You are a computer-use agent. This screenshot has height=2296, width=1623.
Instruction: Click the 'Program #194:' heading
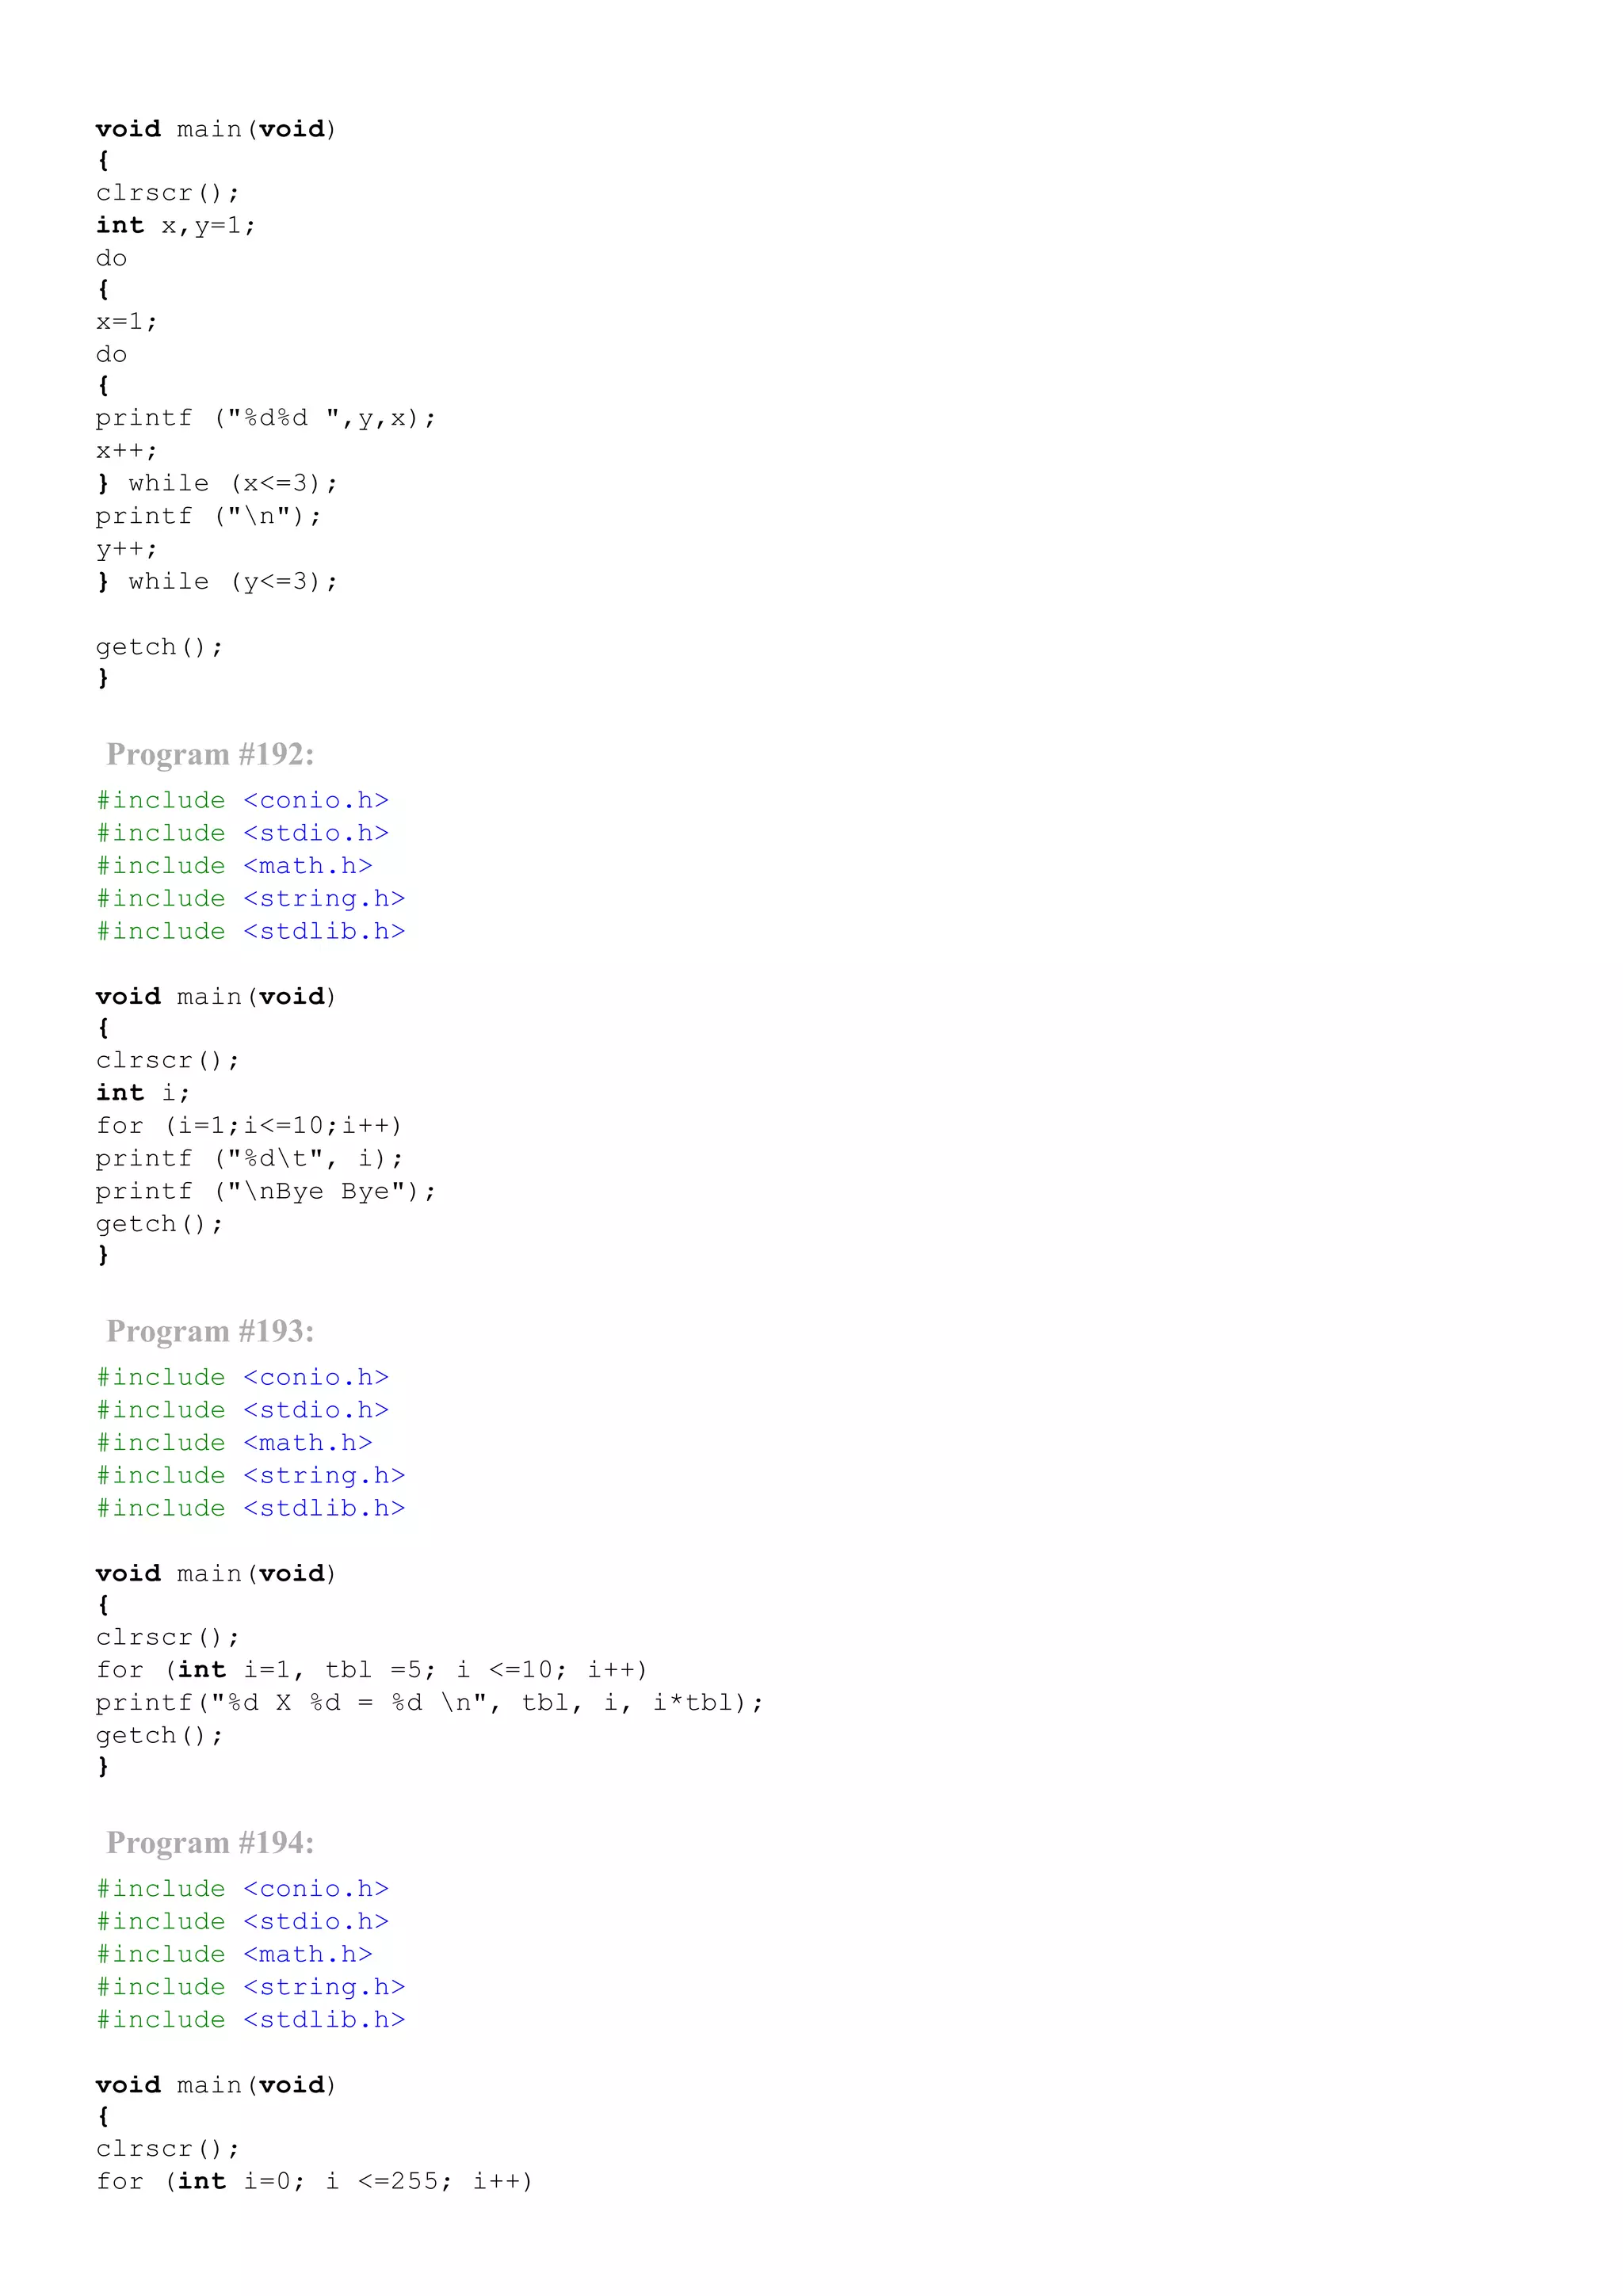click(x=210, y=1842)
